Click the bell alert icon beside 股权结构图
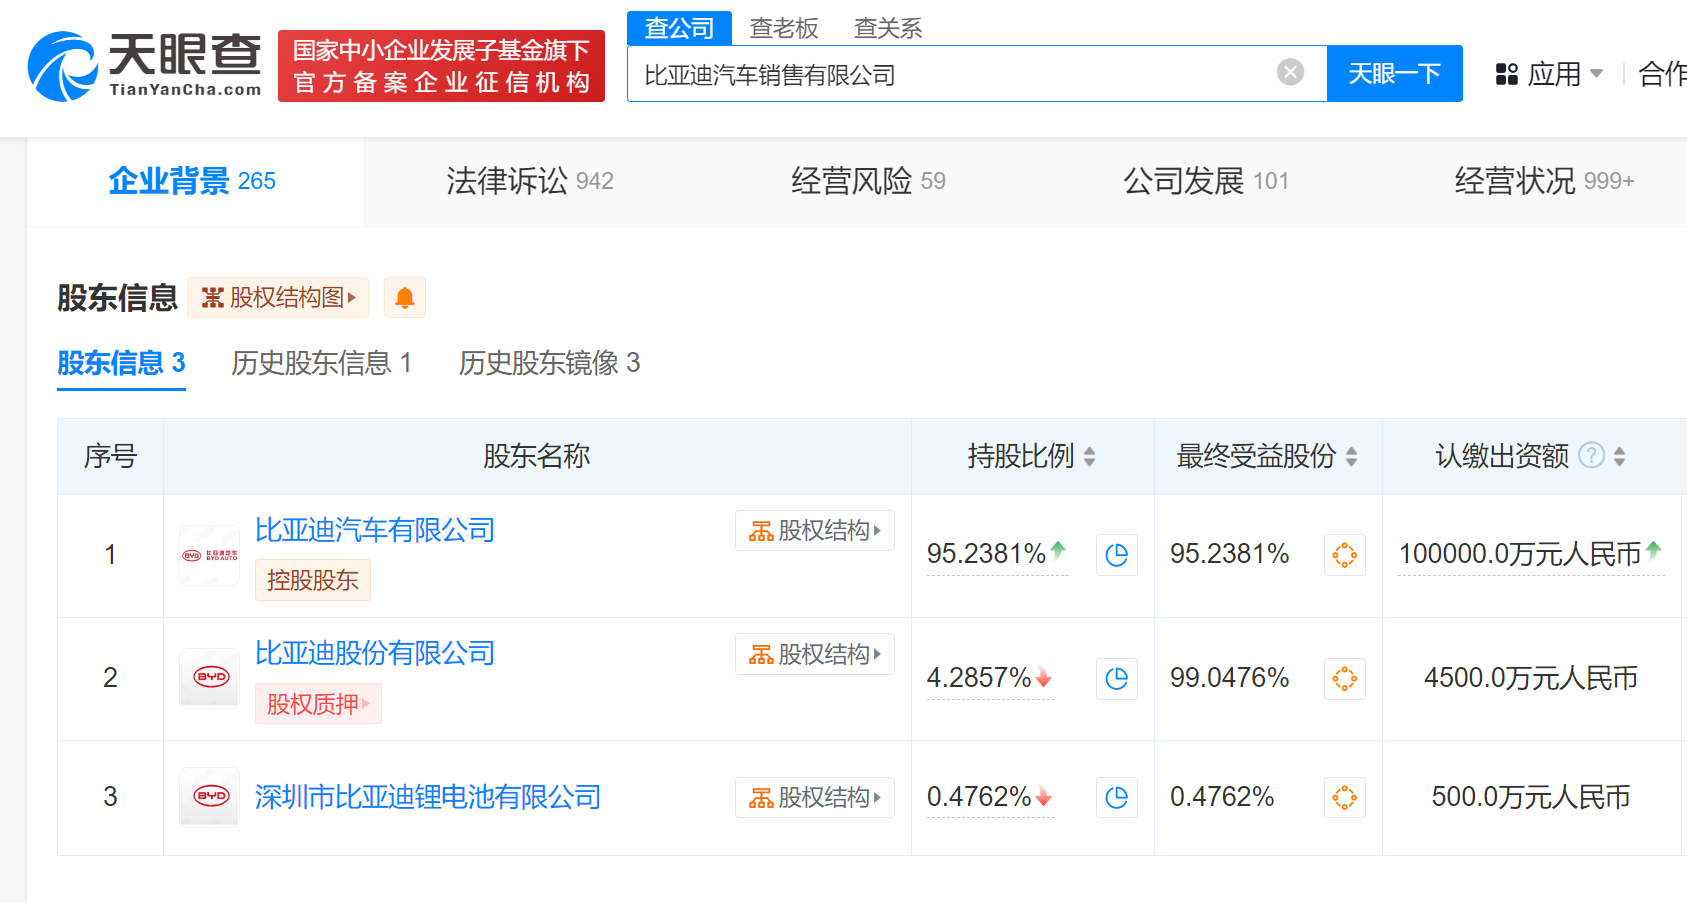This screenshot has height=903, width=1687. pyautogui.click(x=405, y=298)
